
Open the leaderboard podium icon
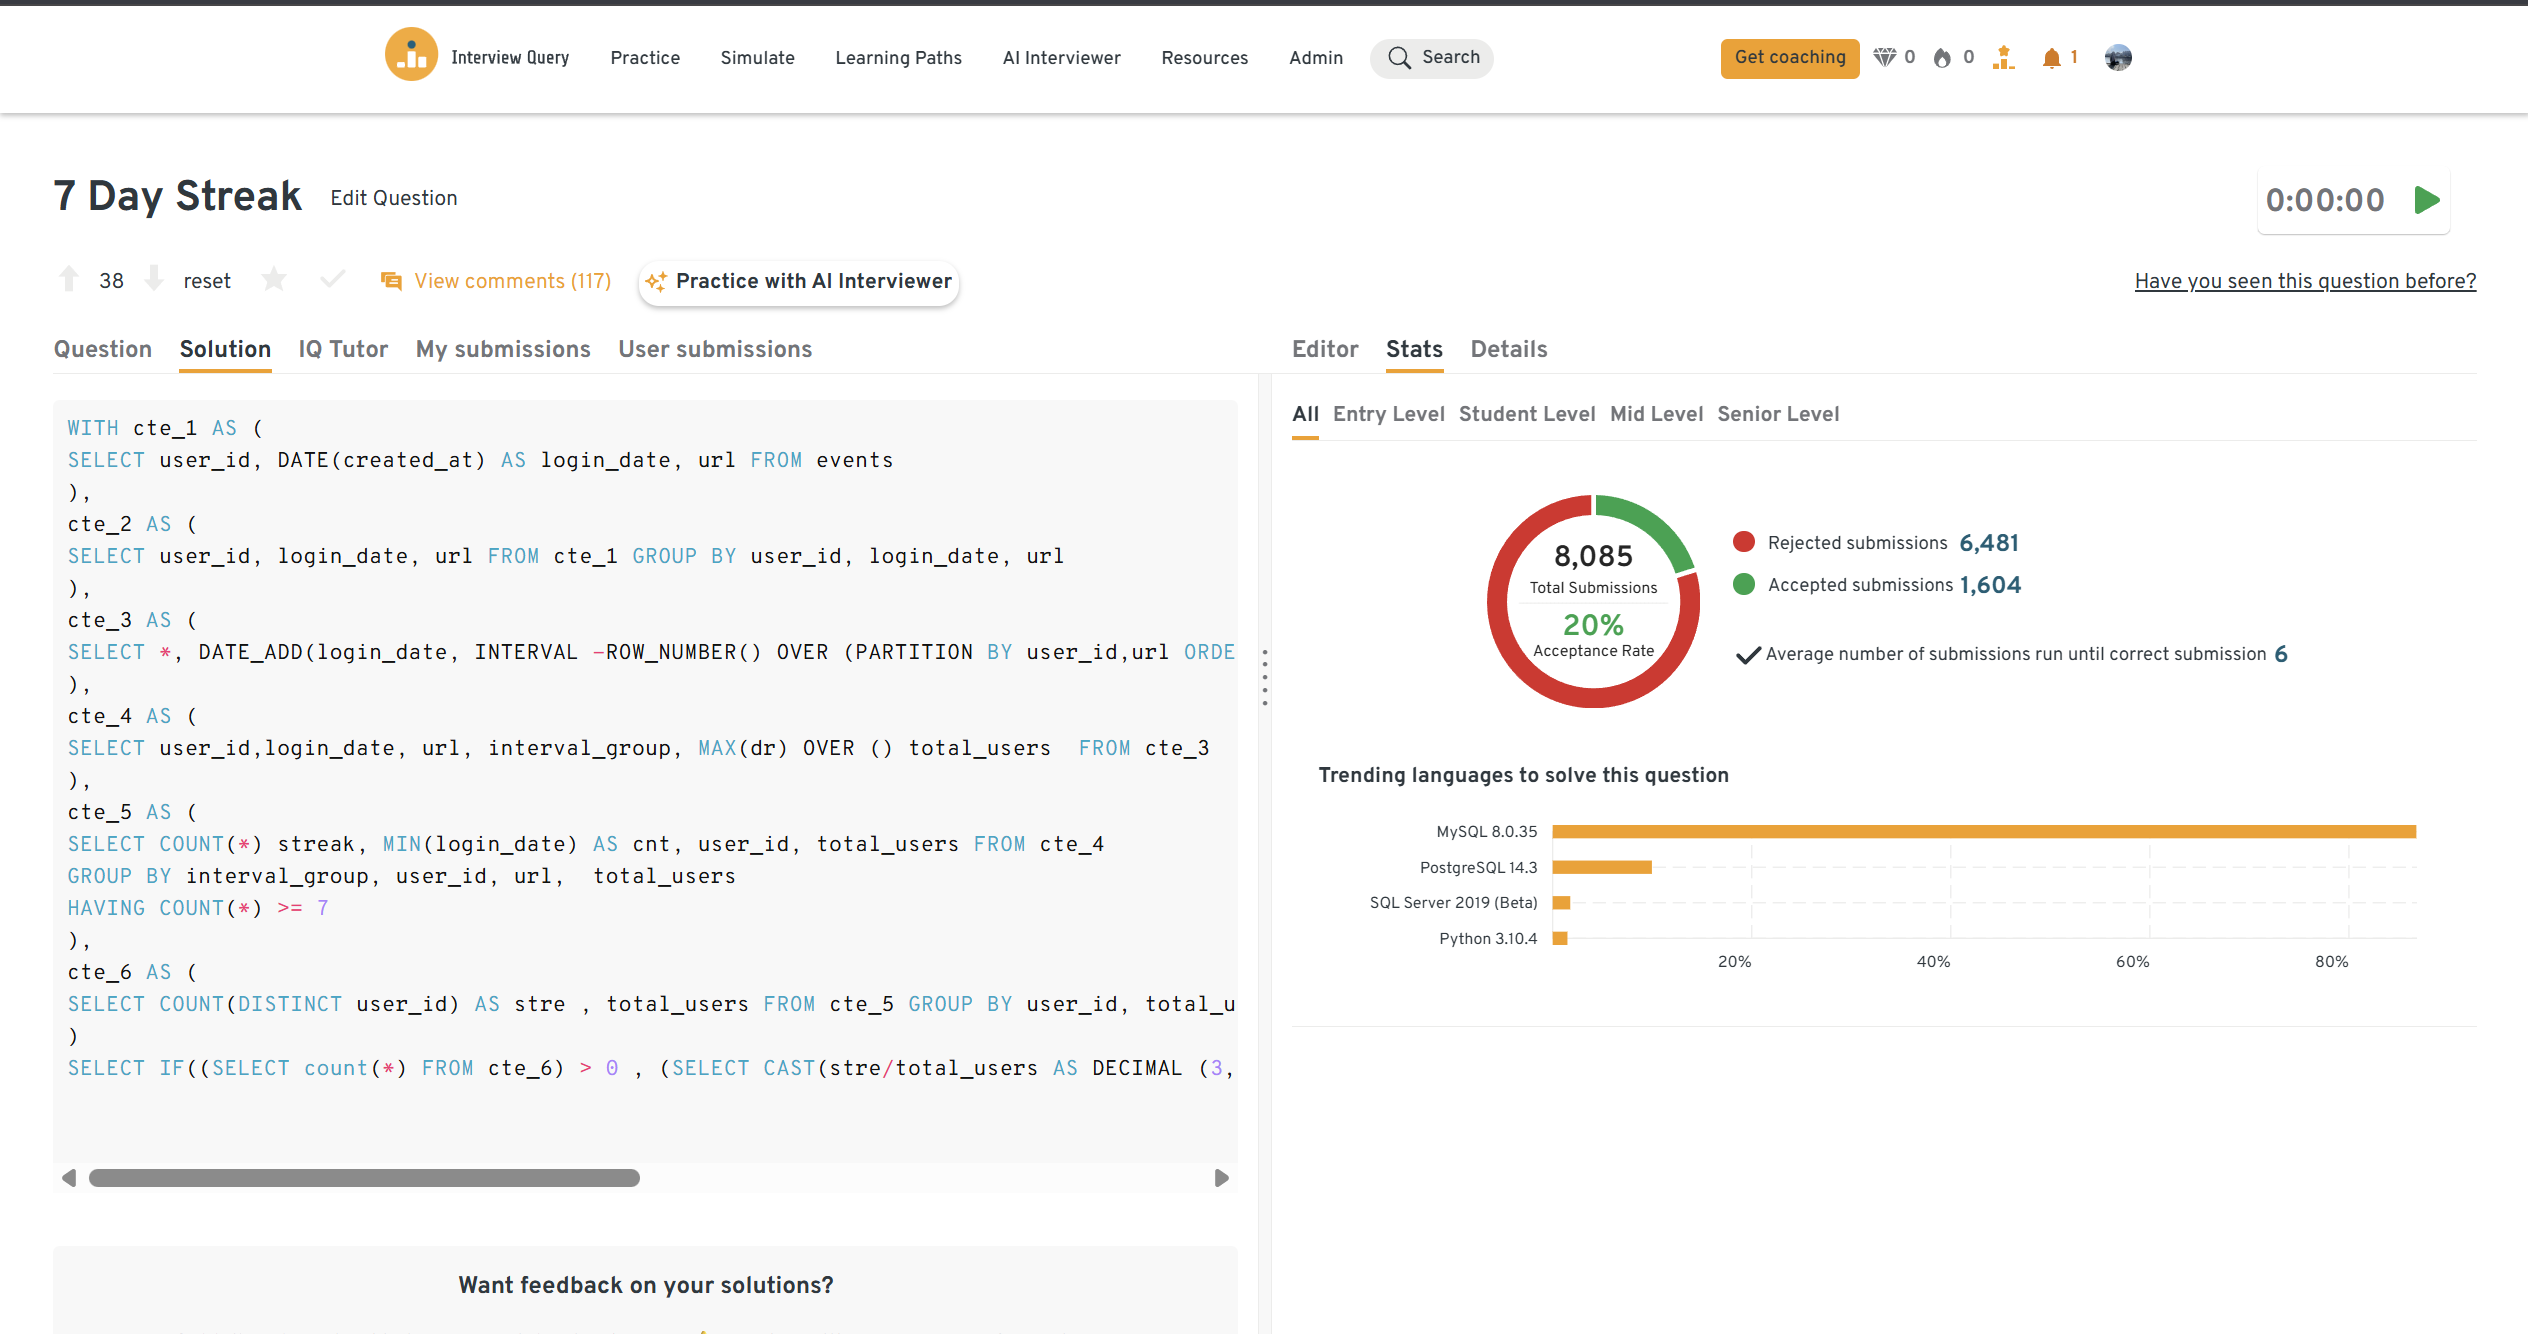coord(2003,58)
